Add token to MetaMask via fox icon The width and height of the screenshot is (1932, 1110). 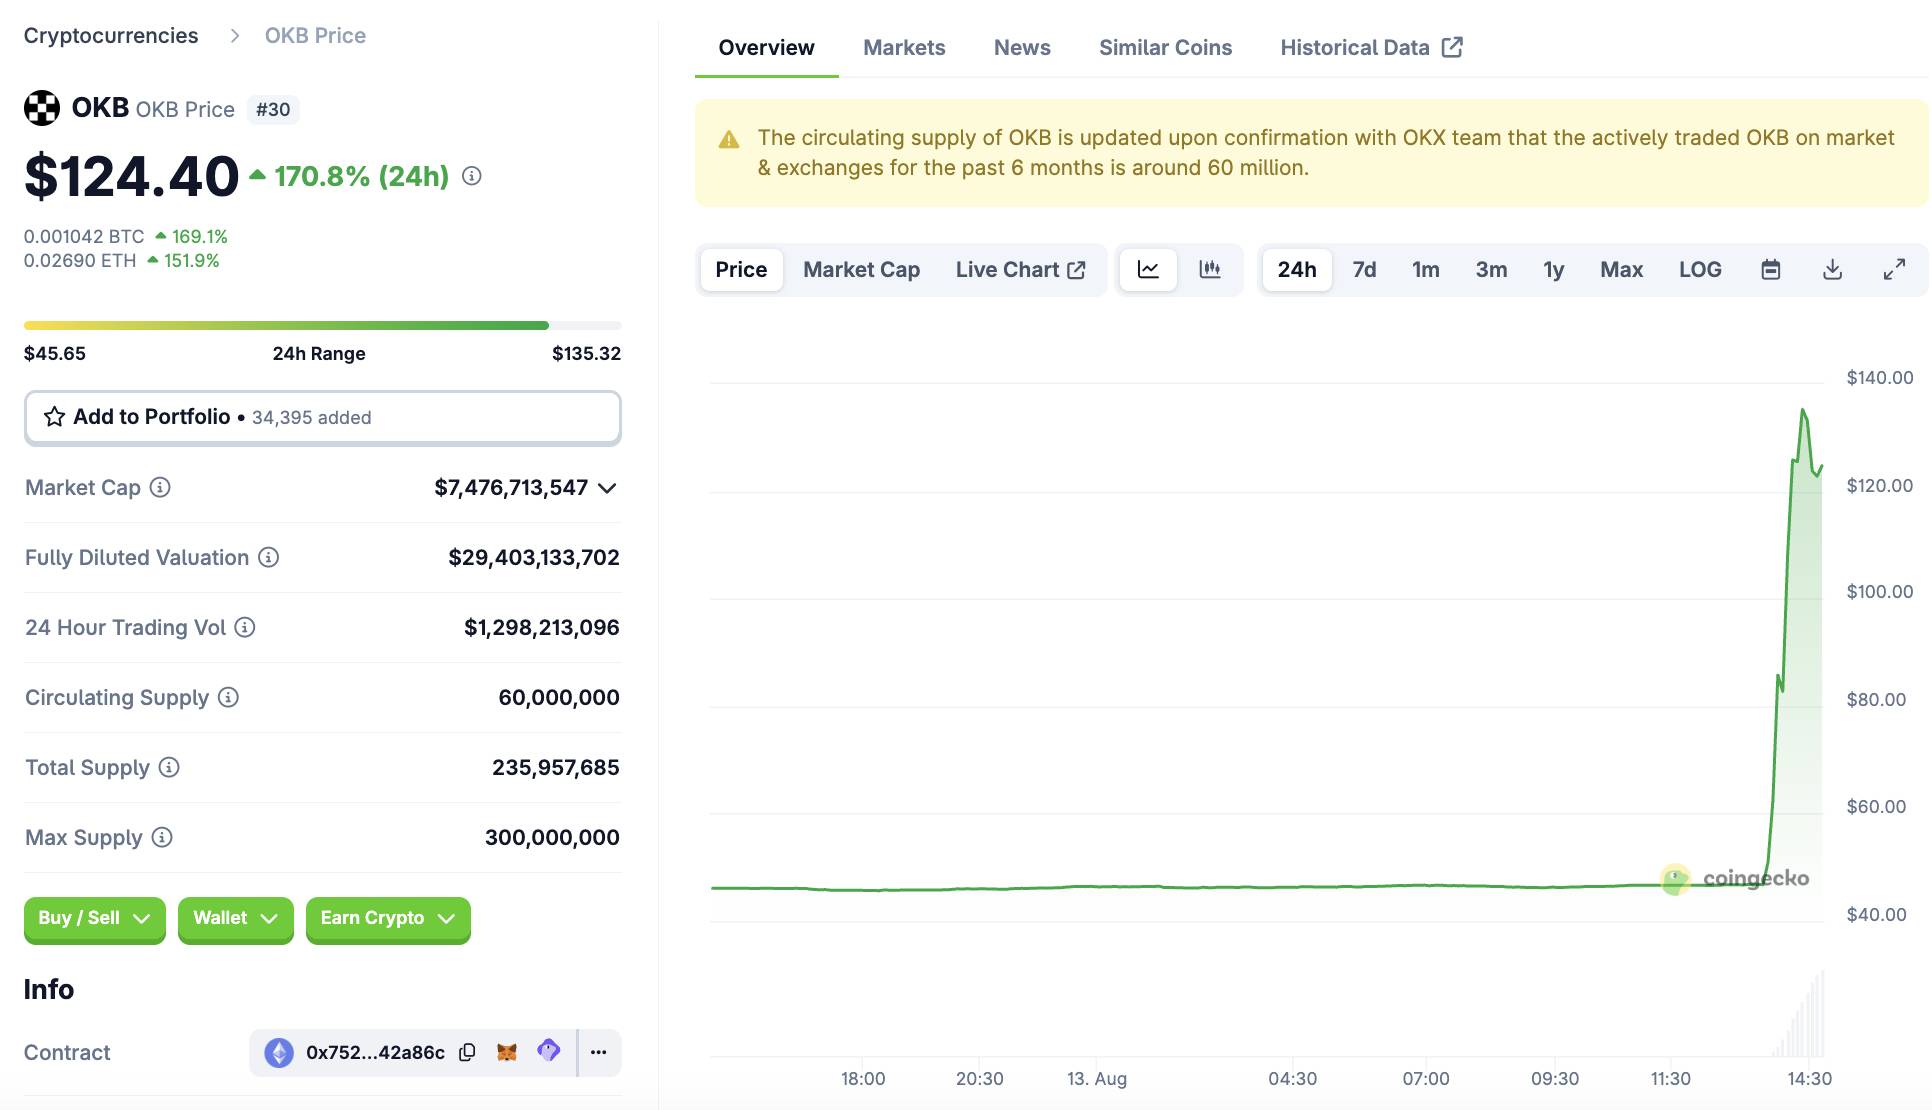tap(507, 1052)
